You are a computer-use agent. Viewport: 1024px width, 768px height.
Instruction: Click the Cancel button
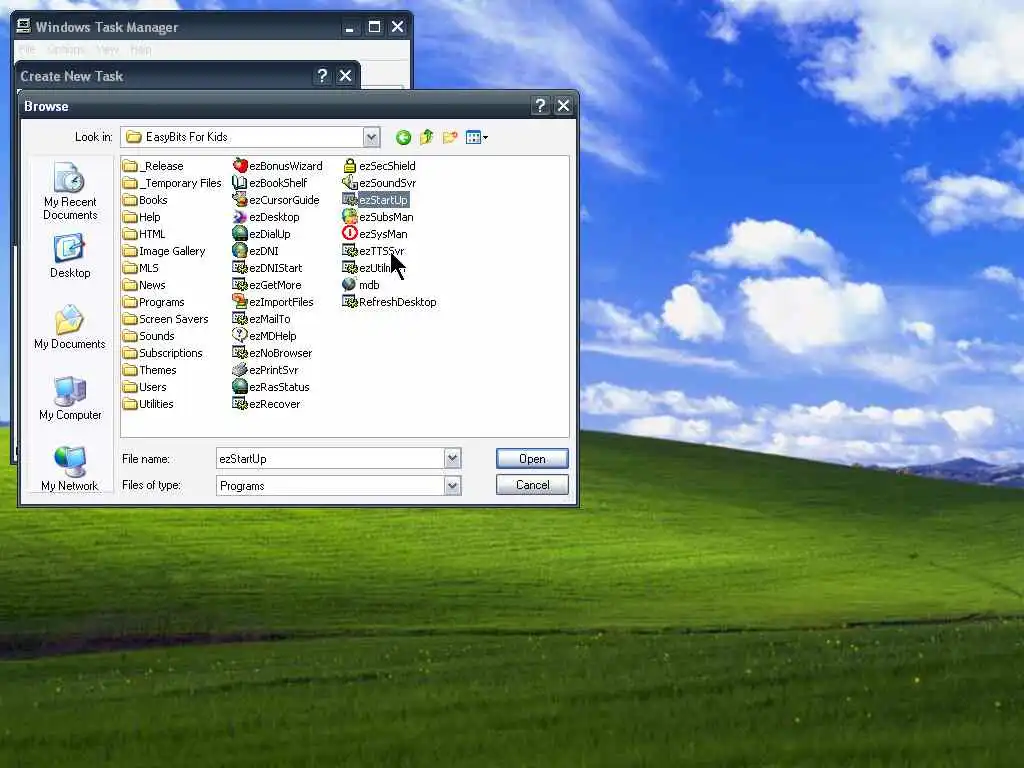(x=532, y=485)
